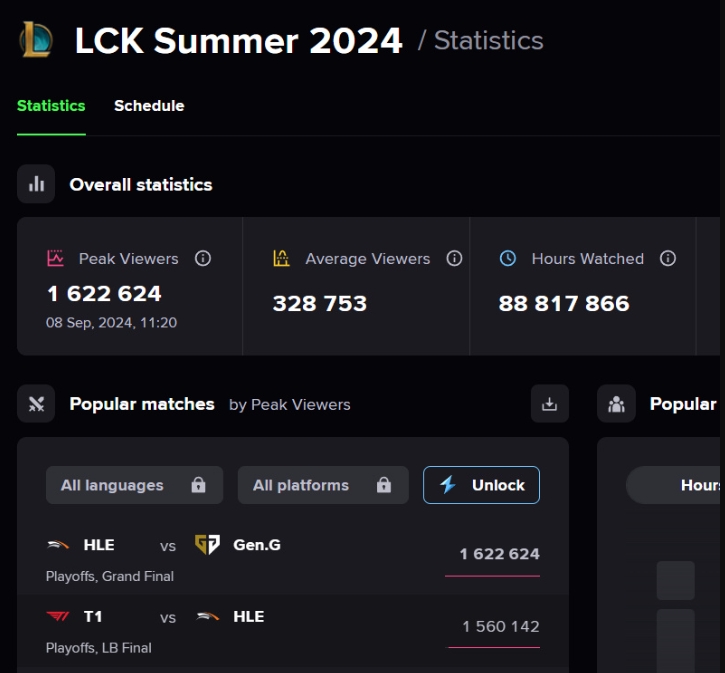The width and height of the screenshot is (725, 673).
Task: Click the Playoffs, LB Final label
Action: point(98,648)
